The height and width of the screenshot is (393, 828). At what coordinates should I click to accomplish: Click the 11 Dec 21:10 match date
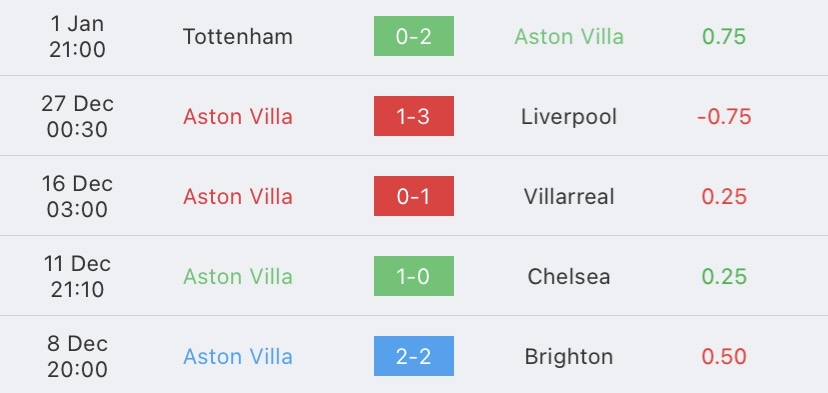(x=77, y=276)
